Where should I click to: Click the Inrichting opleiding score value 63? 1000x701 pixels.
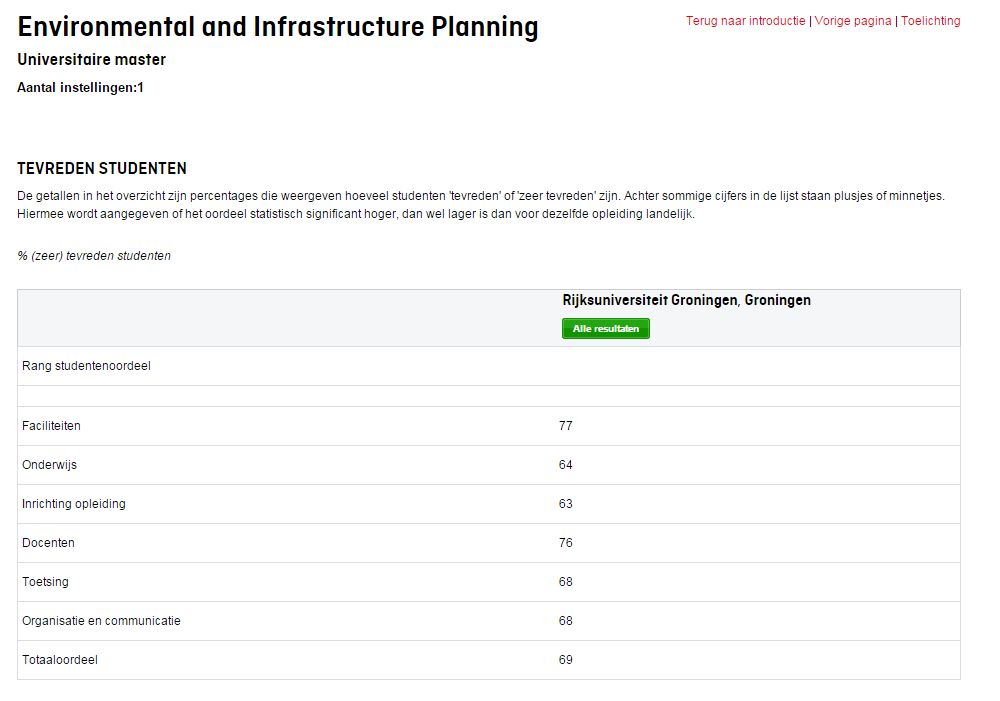[566, 504]
